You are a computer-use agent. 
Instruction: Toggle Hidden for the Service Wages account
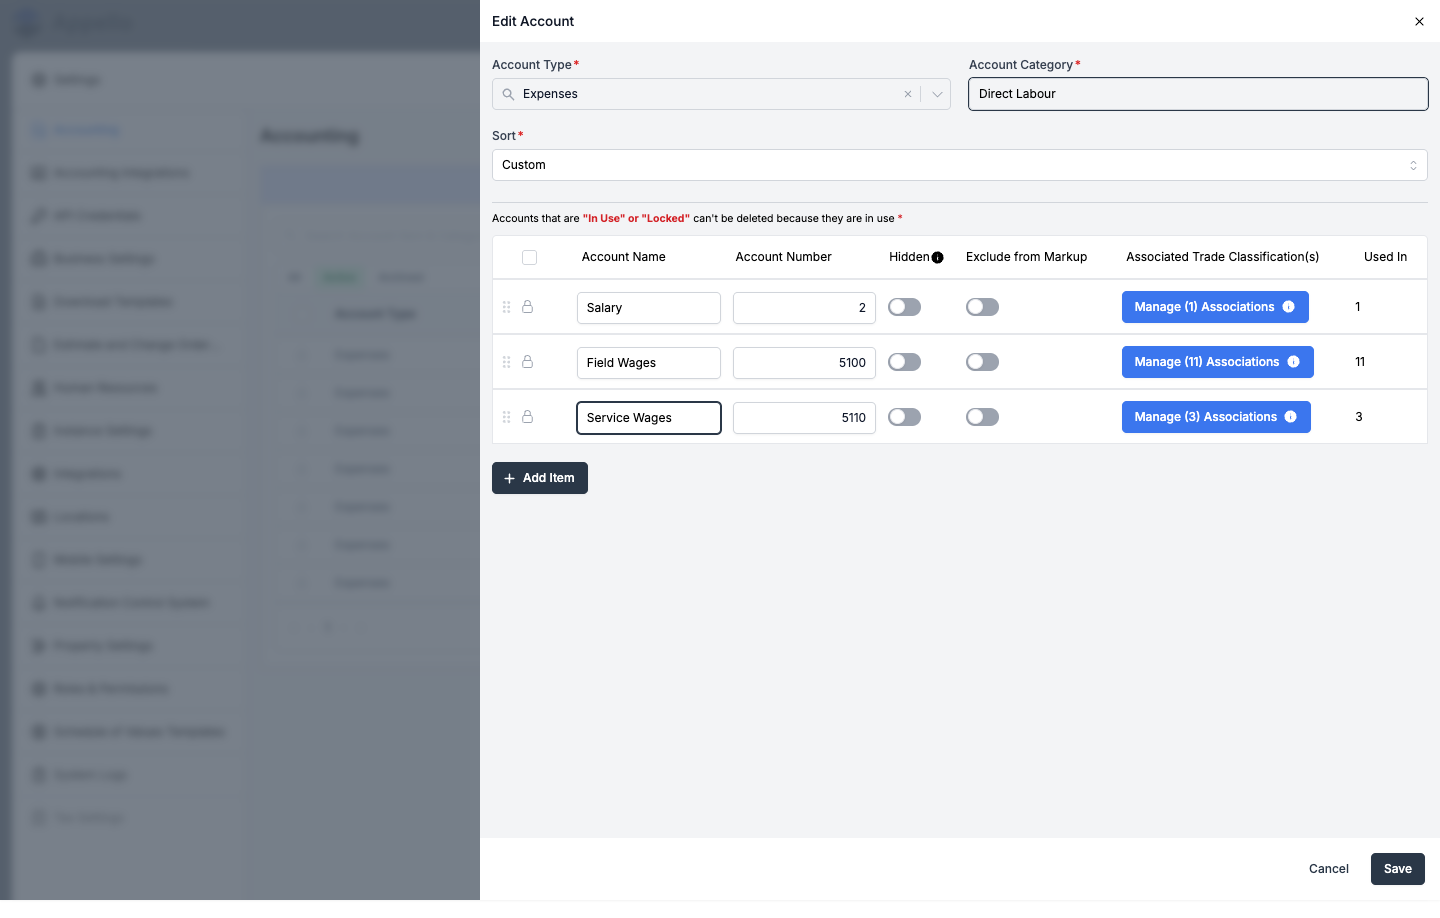pyautogui.click(x=905, y=417)
